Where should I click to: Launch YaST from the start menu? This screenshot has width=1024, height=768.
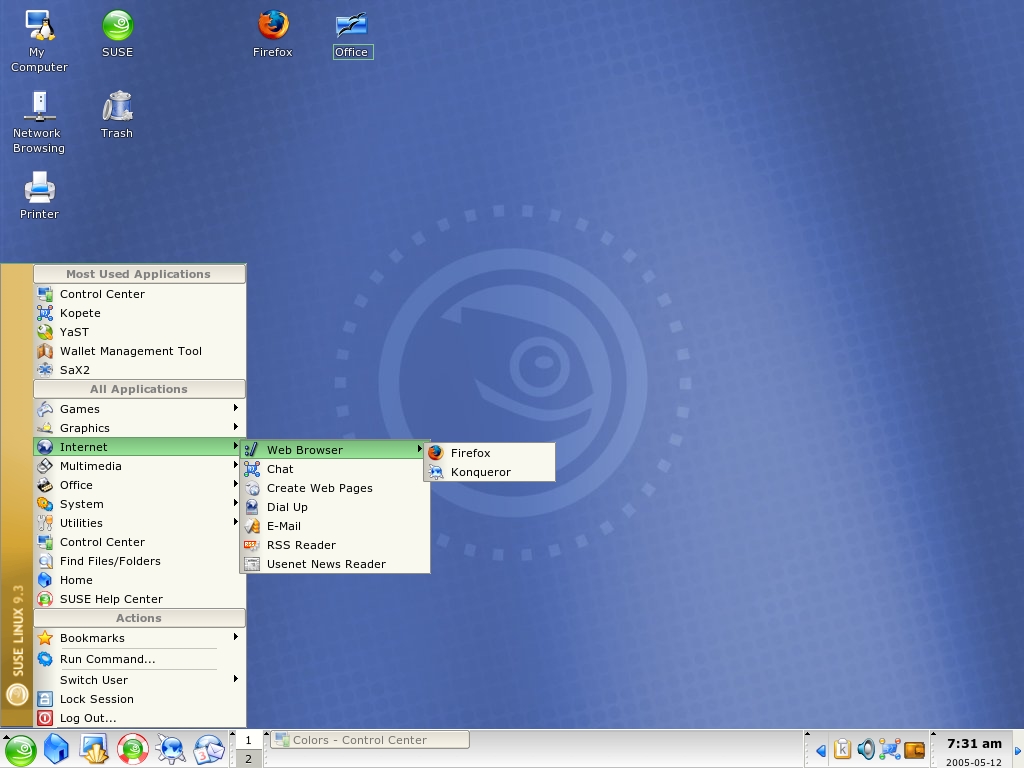pyautogui.click(x=139, y=332)
